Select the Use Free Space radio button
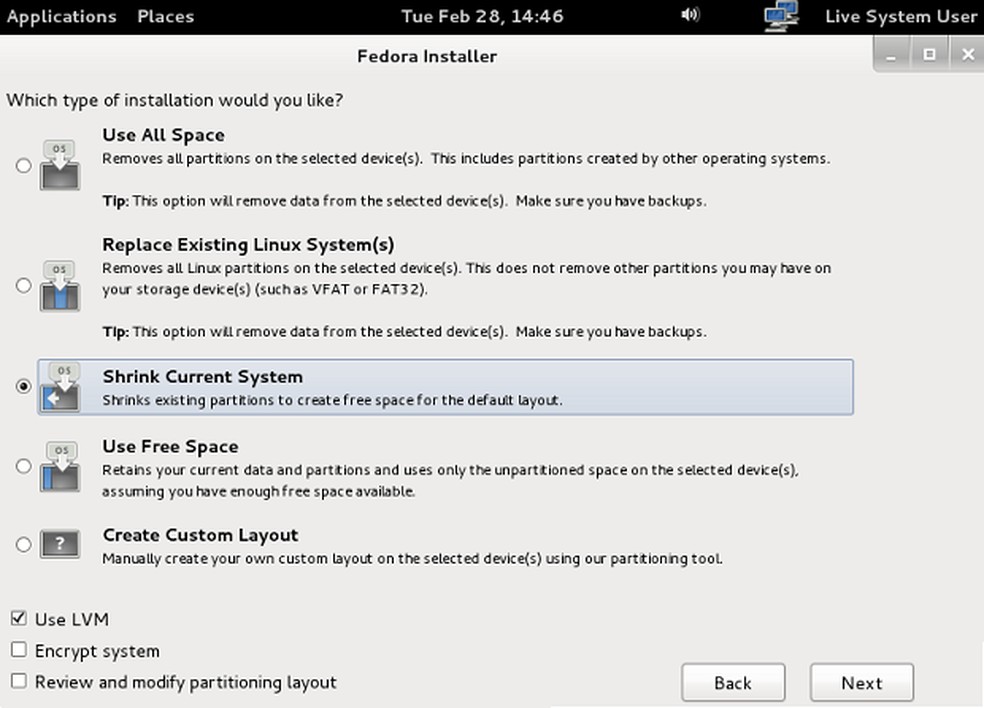 pyautogui.click(x=24, y=466)
